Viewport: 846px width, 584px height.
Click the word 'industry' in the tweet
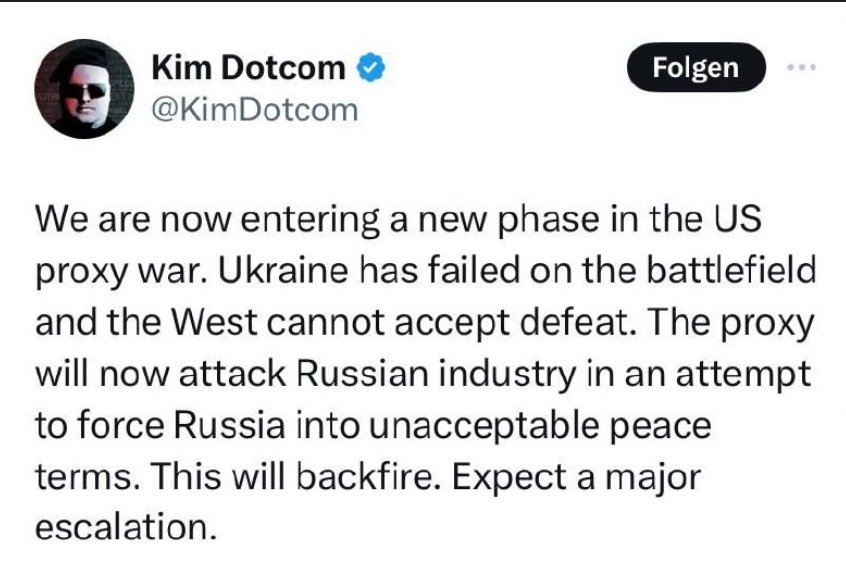click(508, 376)
